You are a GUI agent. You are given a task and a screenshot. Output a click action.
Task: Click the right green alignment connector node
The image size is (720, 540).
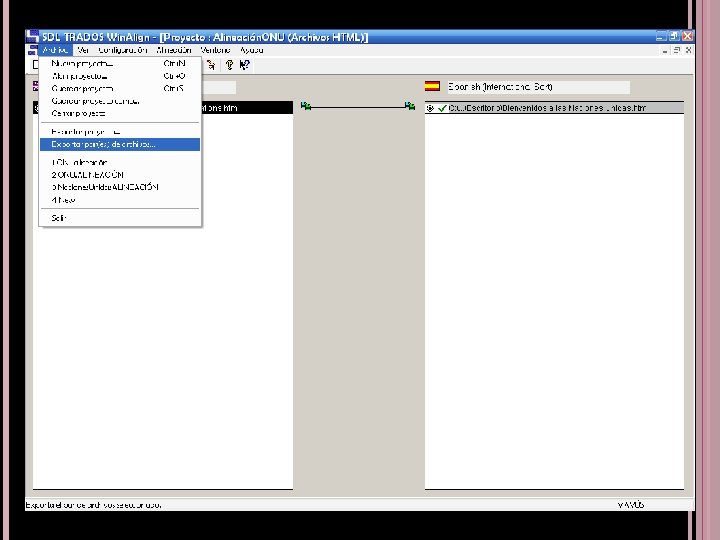point(410,106)
